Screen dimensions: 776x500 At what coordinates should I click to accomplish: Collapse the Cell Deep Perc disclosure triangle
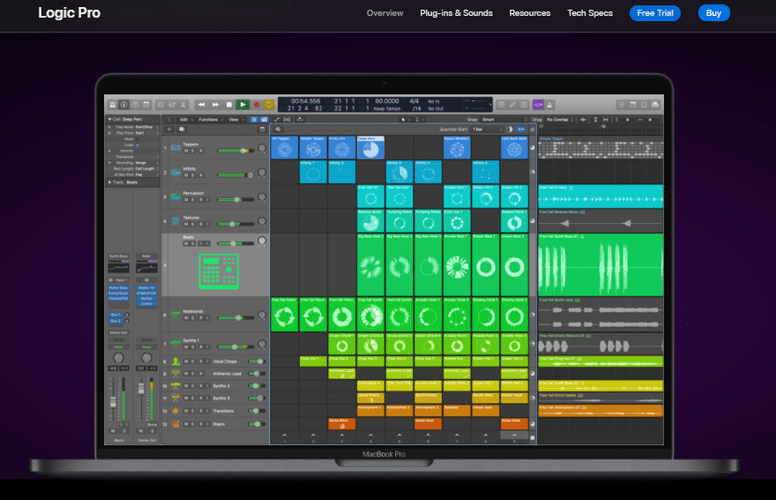110,119
